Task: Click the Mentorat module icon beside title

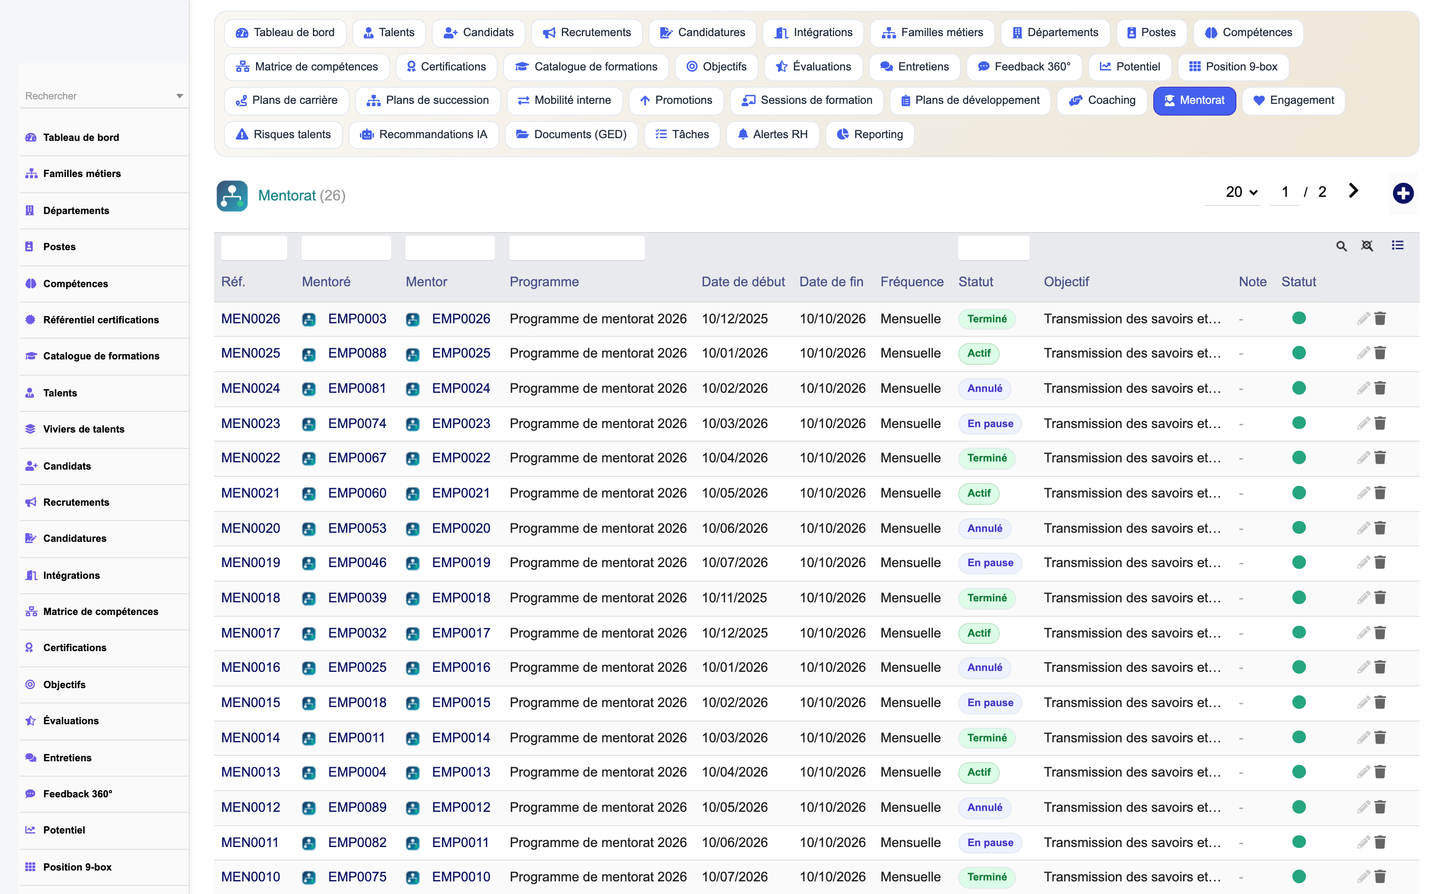Action: point(232,195)
